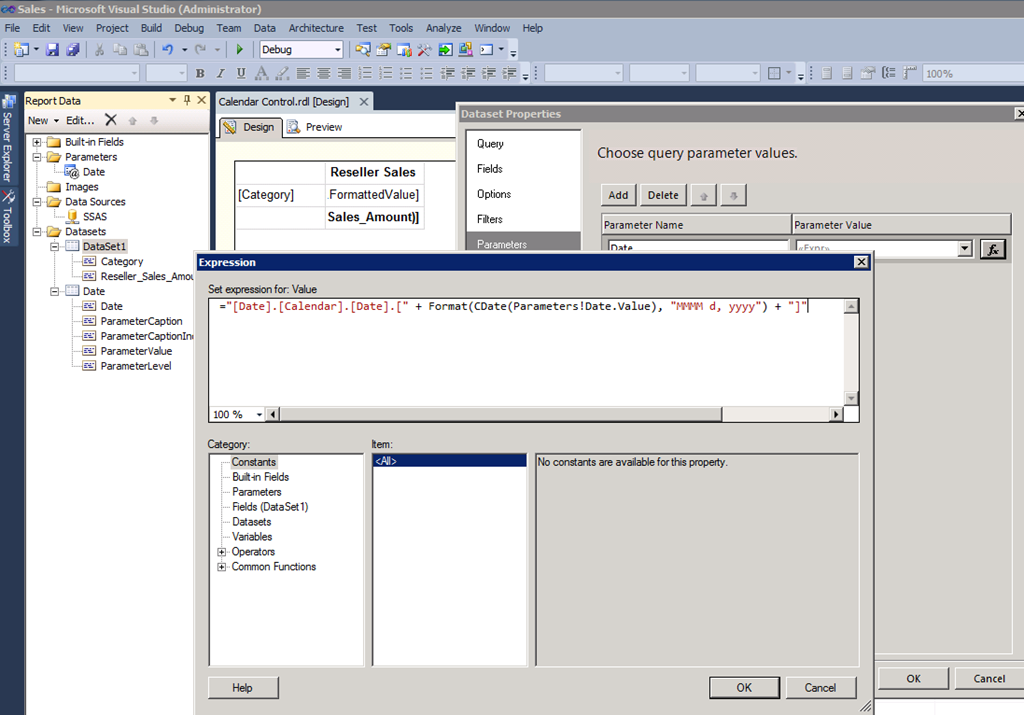
Task: Switch to the Preview tab
Action: coord(314,127)
